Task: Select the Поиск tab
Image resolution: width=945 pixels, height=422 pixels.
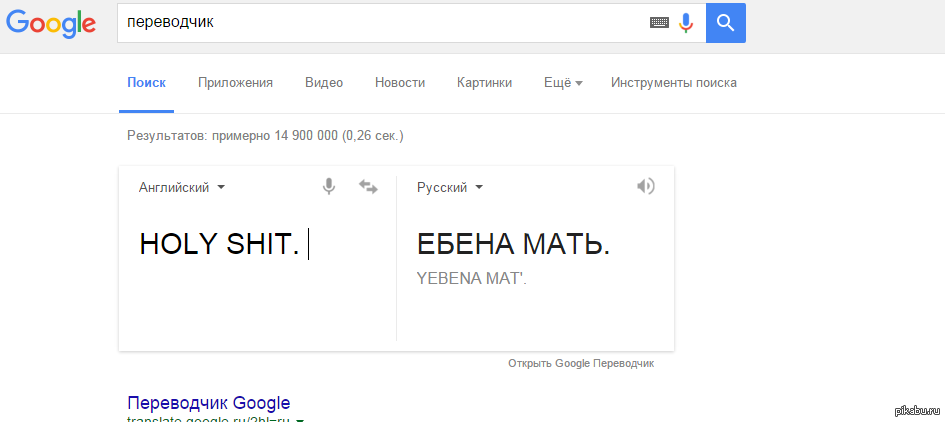Action: (146, 83)
